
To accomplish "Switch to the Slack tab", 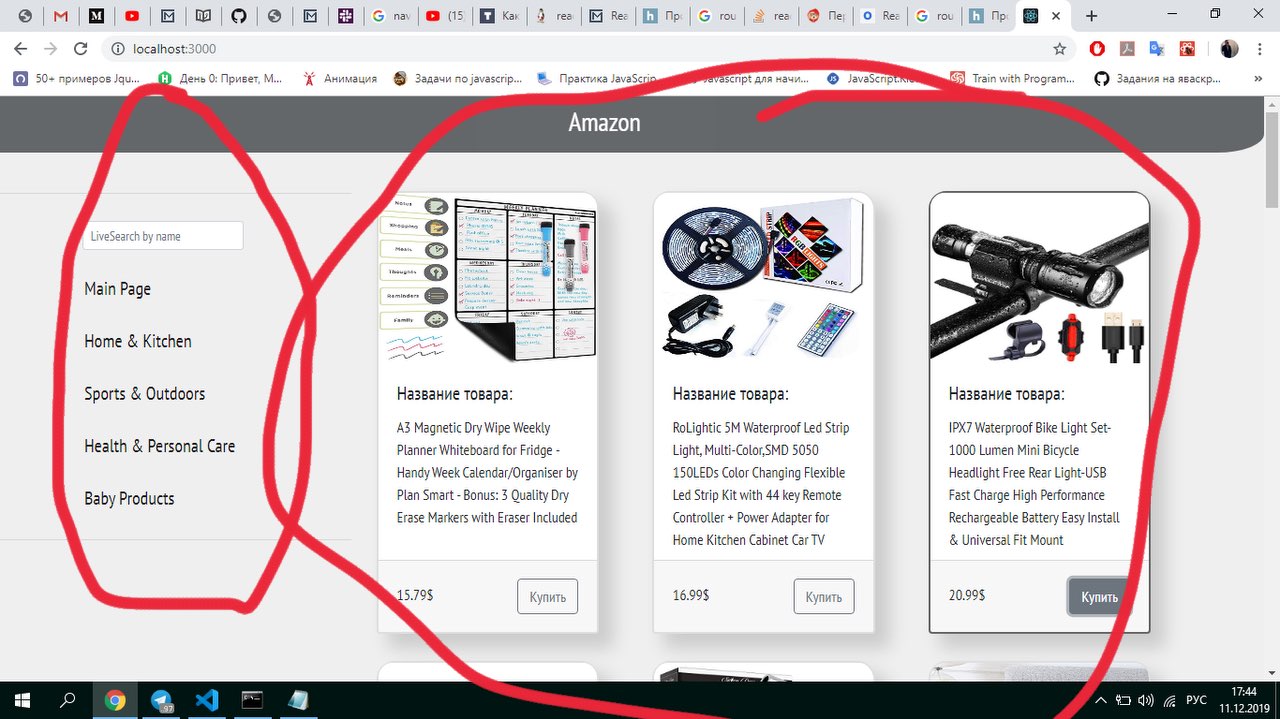I will coord(345,16).
